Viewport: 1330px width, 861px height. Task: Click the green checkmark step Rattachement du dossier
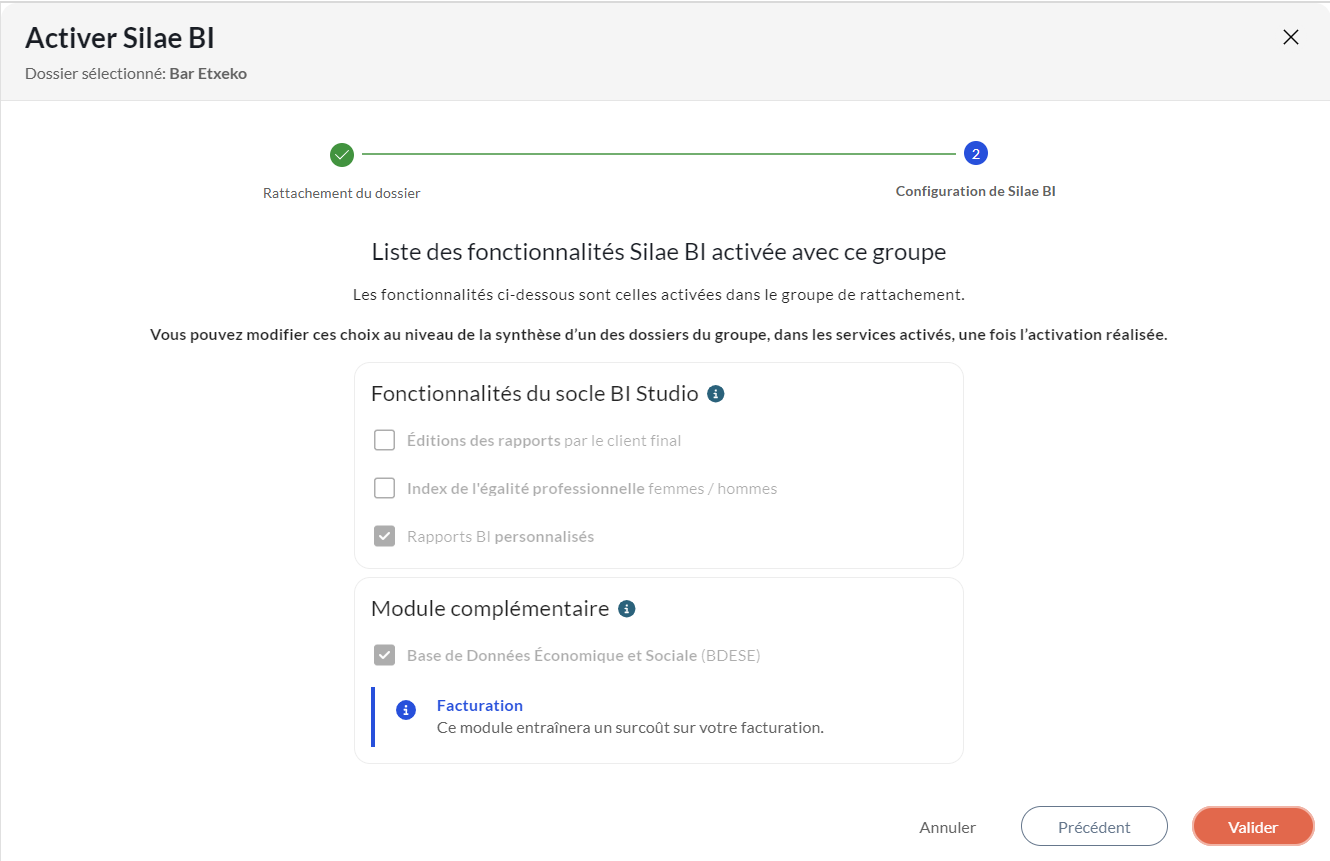click(342, 155)
